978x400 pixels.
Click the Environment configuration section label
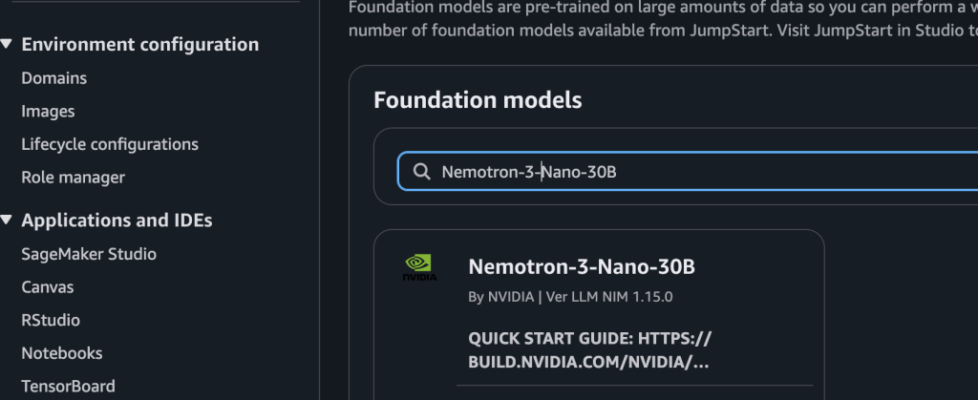coord(140,45)
